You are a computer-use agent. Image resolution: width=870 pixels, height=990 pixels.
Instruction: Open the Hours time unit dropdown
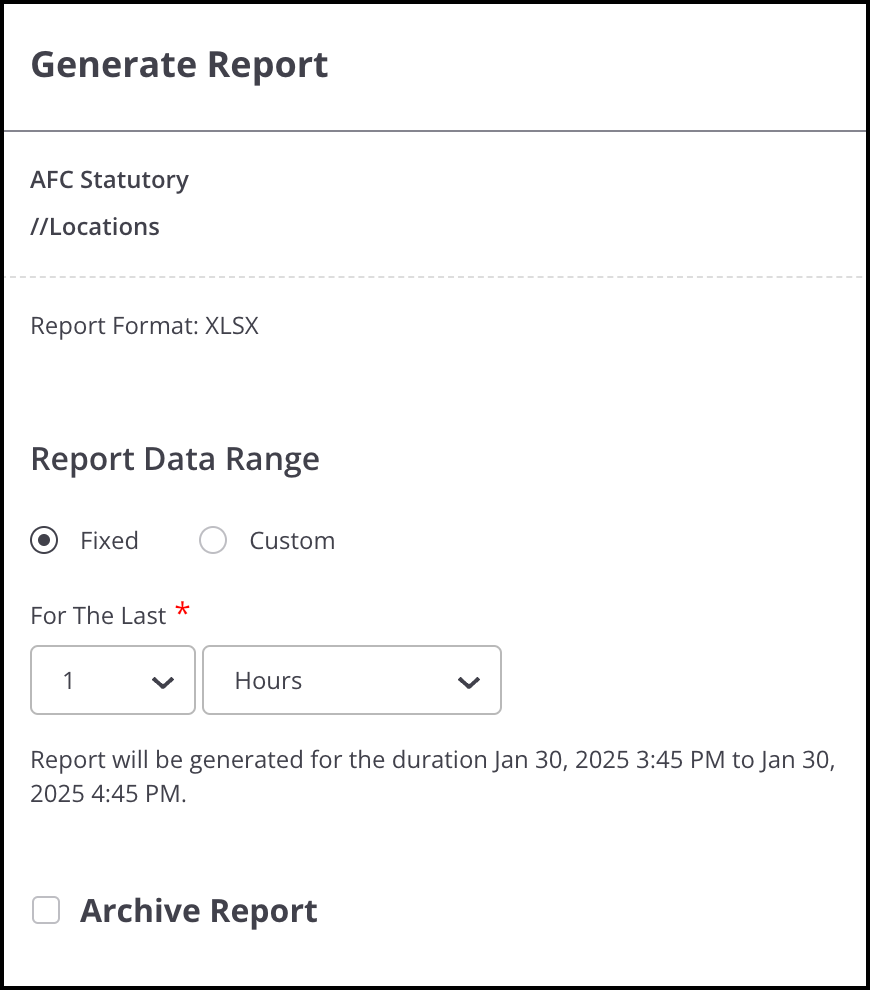(351, 680)
